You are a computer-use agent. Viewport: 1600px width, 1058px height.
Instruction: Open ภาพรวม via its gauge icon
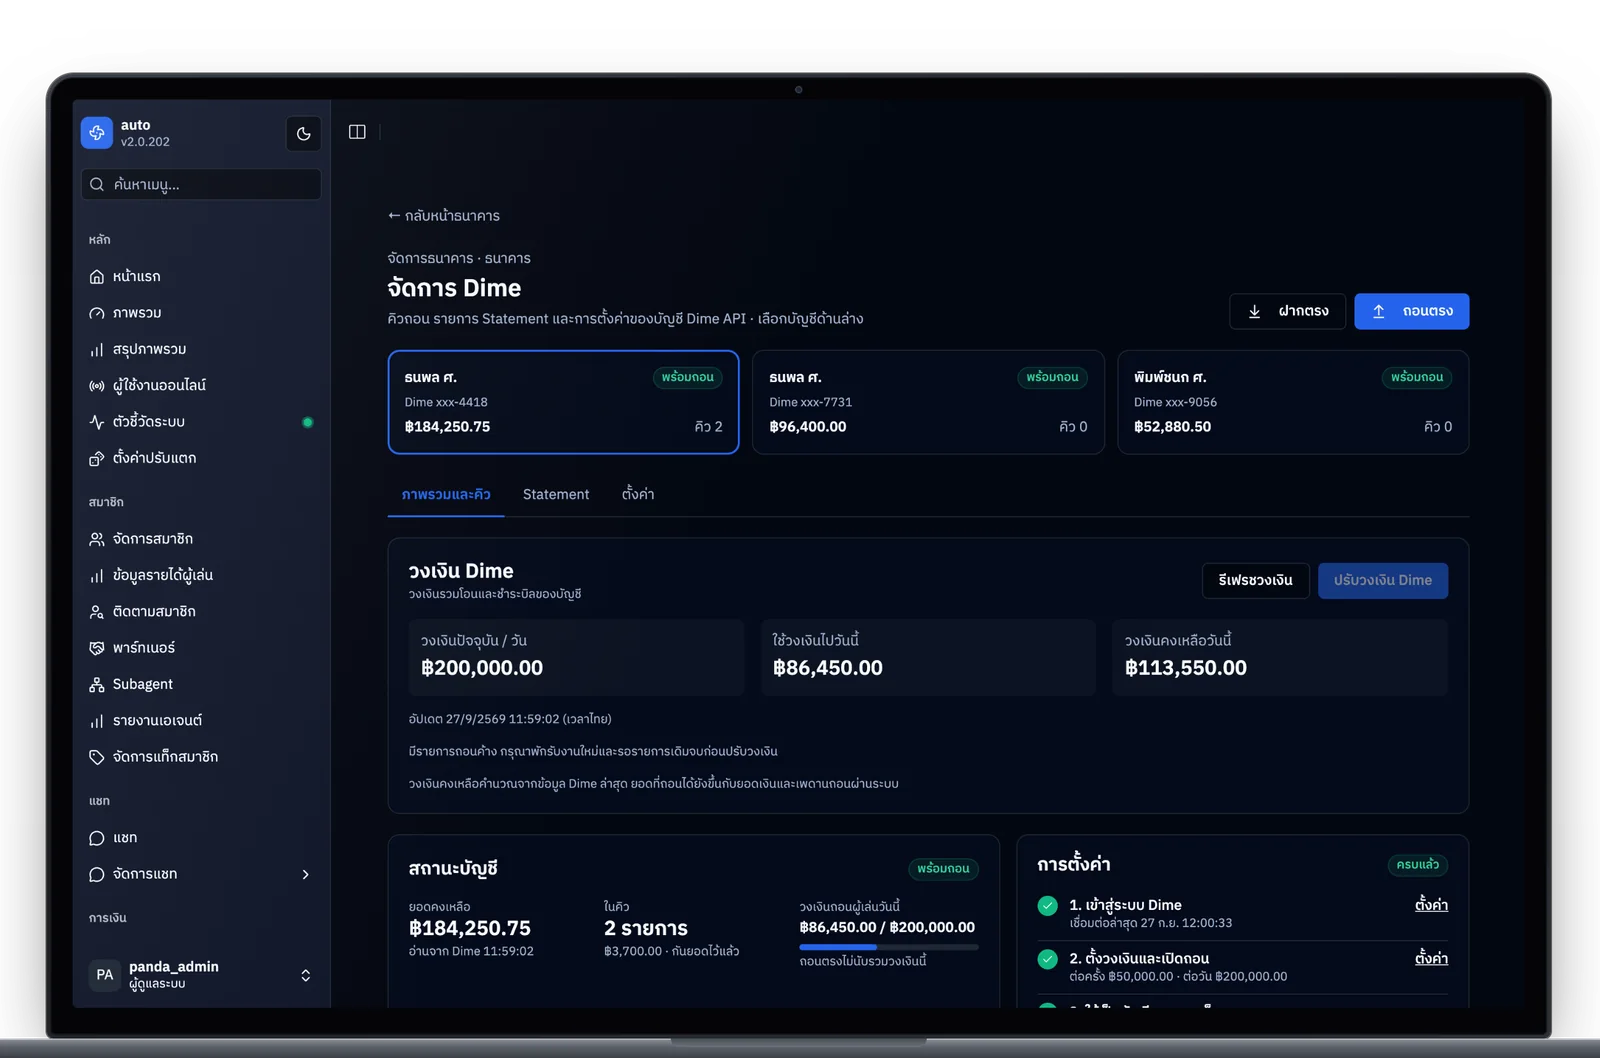(97, 313)
